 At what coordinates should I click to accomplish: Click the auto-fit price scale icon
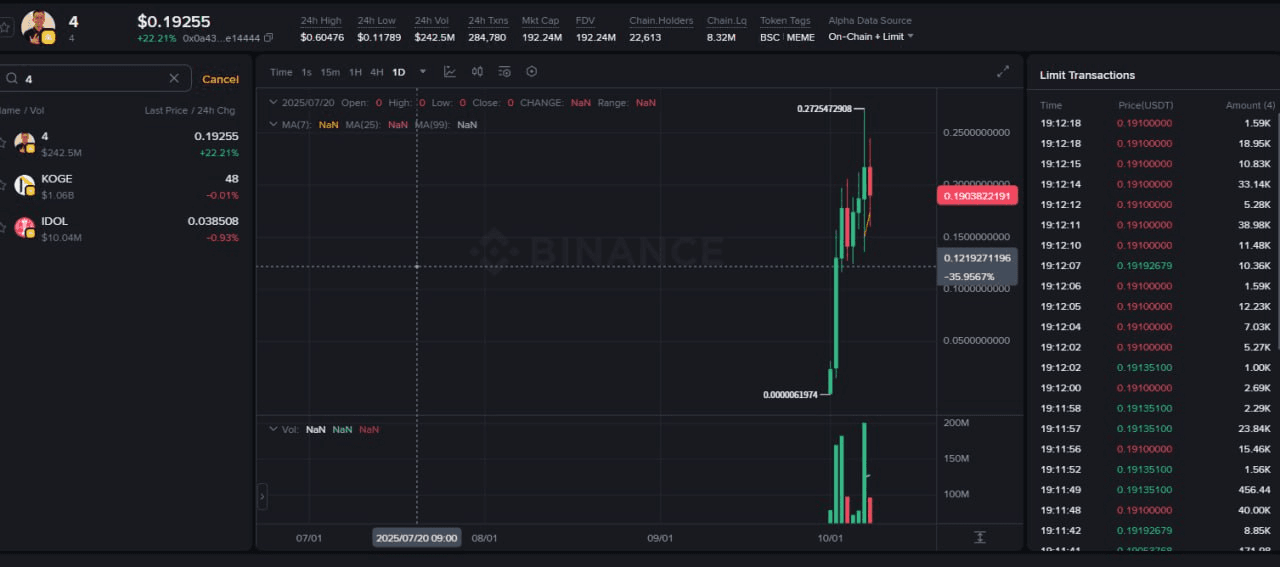[979, 537]
